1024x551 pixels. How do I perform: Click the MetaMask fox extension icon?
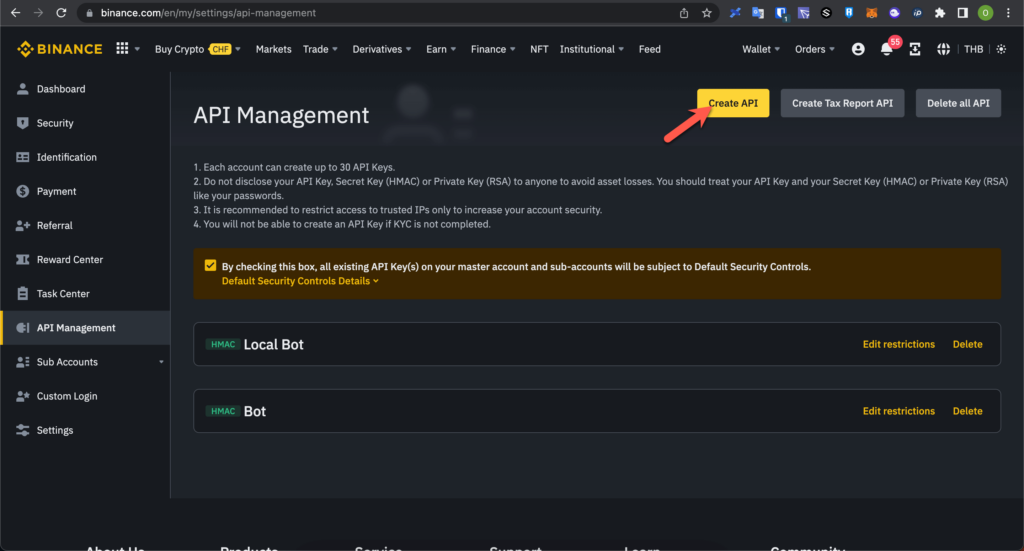click(x=871, y=13)
